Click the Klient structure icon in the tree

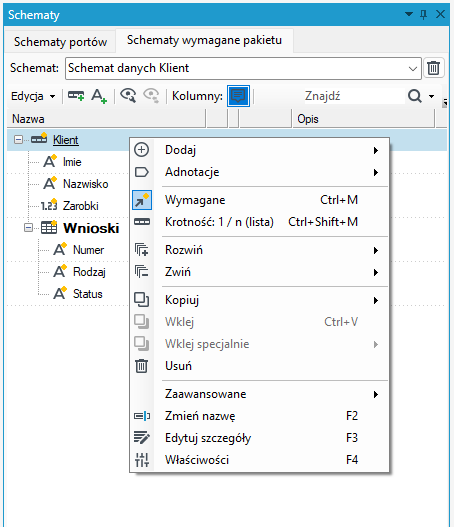point(39,138)
